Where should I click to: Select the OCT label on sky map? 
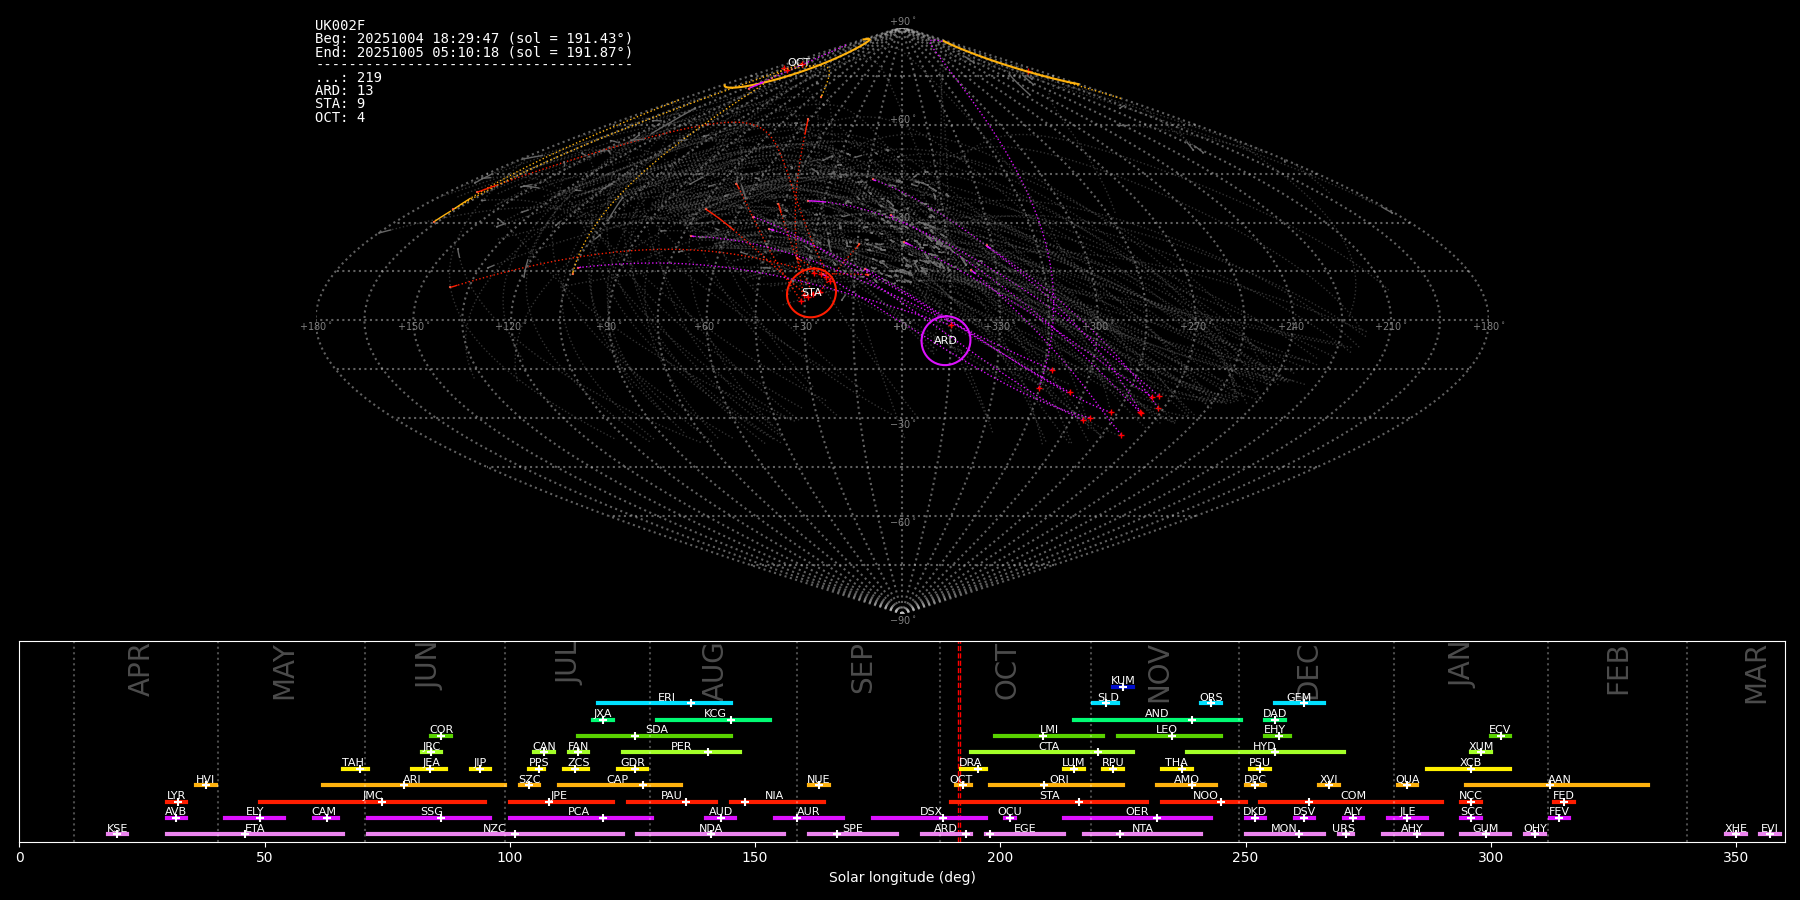coord(799,63)
